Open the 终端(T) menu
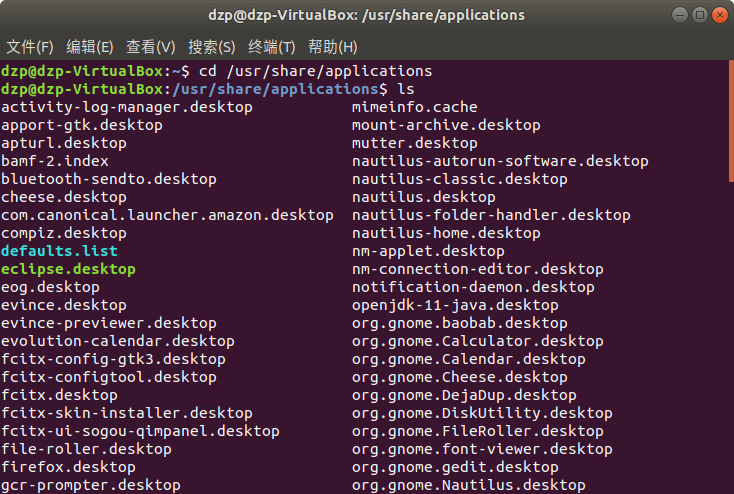Screen dimensions: 734x494 272,47
